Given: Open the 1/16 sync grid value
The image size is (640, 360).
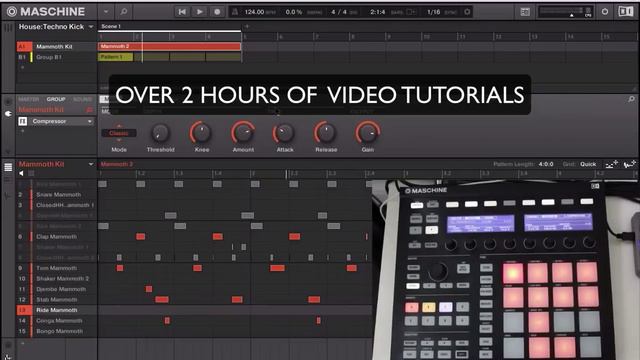Looking at the screenshot, I should tap(433, 12).
